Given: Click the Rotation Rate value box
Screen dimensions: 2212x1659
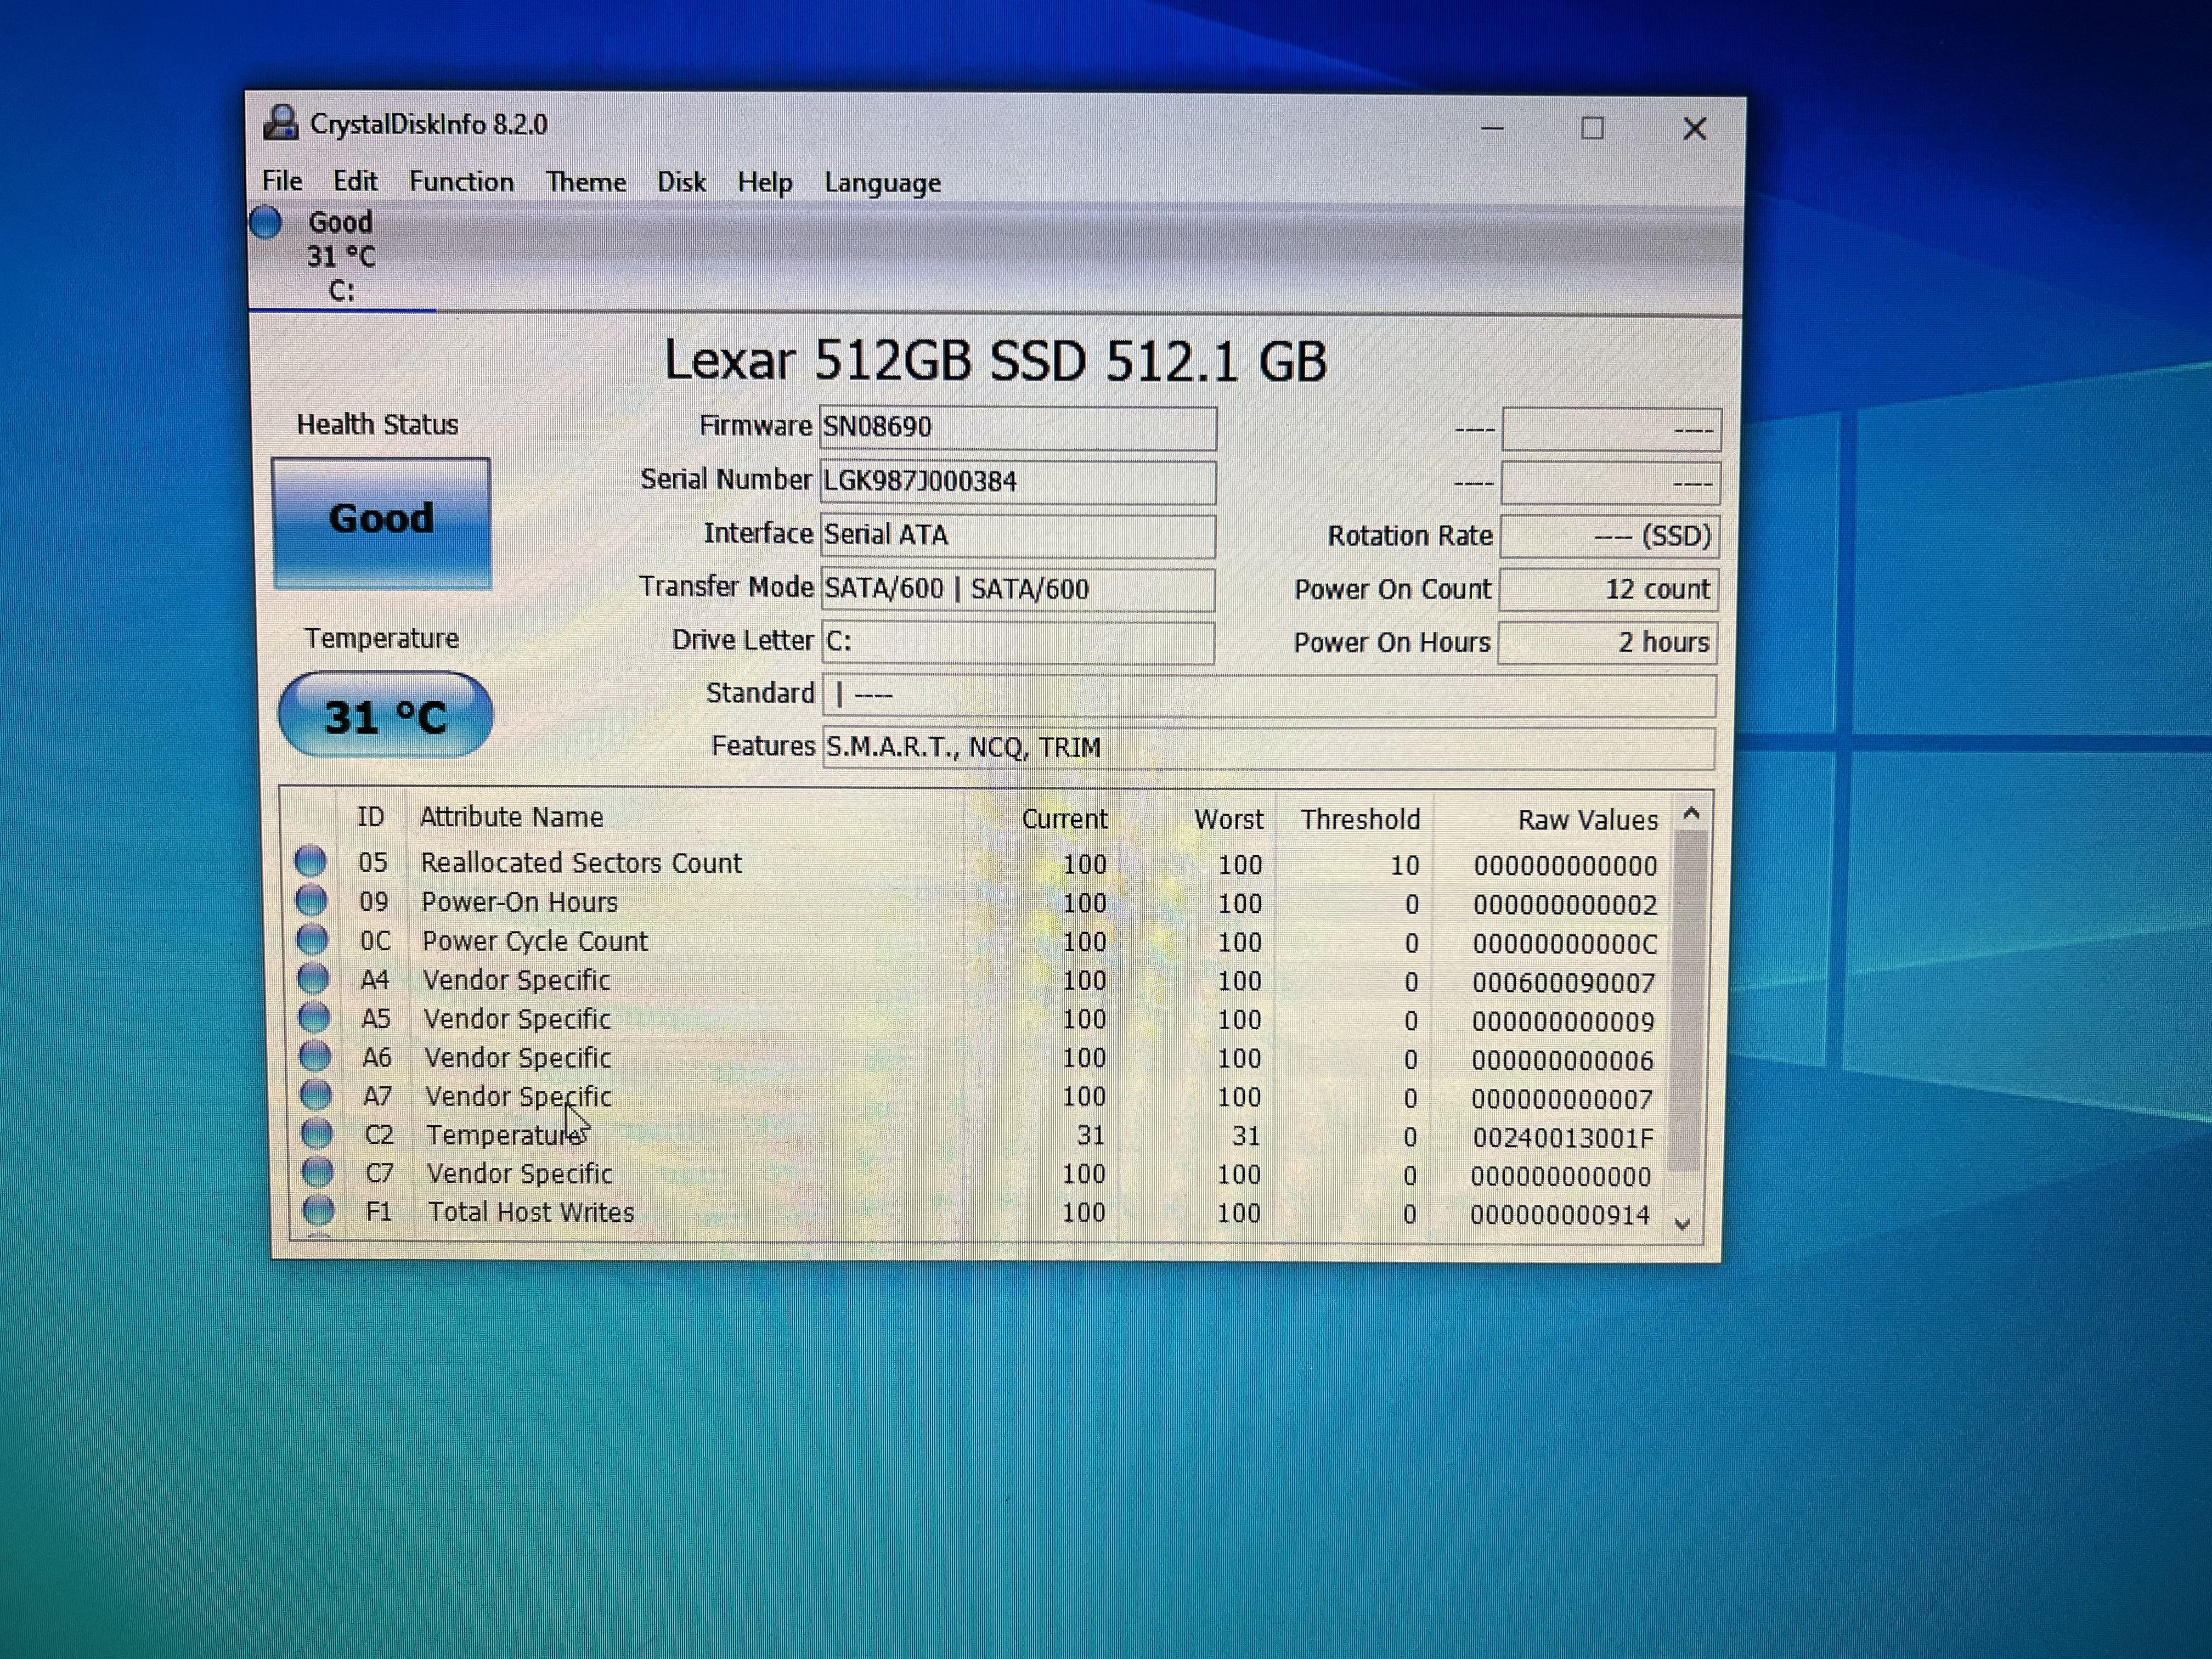Looking at the screenshot, I should 1610,536.
